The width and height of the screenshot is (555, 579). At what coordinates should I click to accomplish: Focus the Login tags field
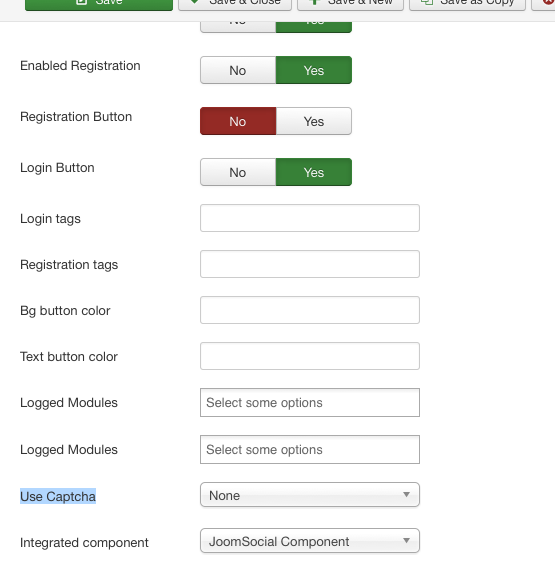(310, 218)
